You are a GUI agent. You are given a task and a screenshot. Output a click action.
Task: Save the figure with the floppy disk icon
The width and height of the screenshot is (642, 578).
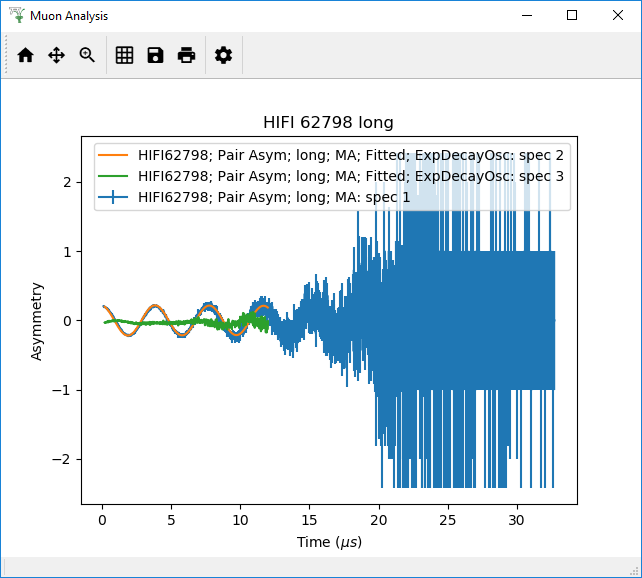pos(155,56)
